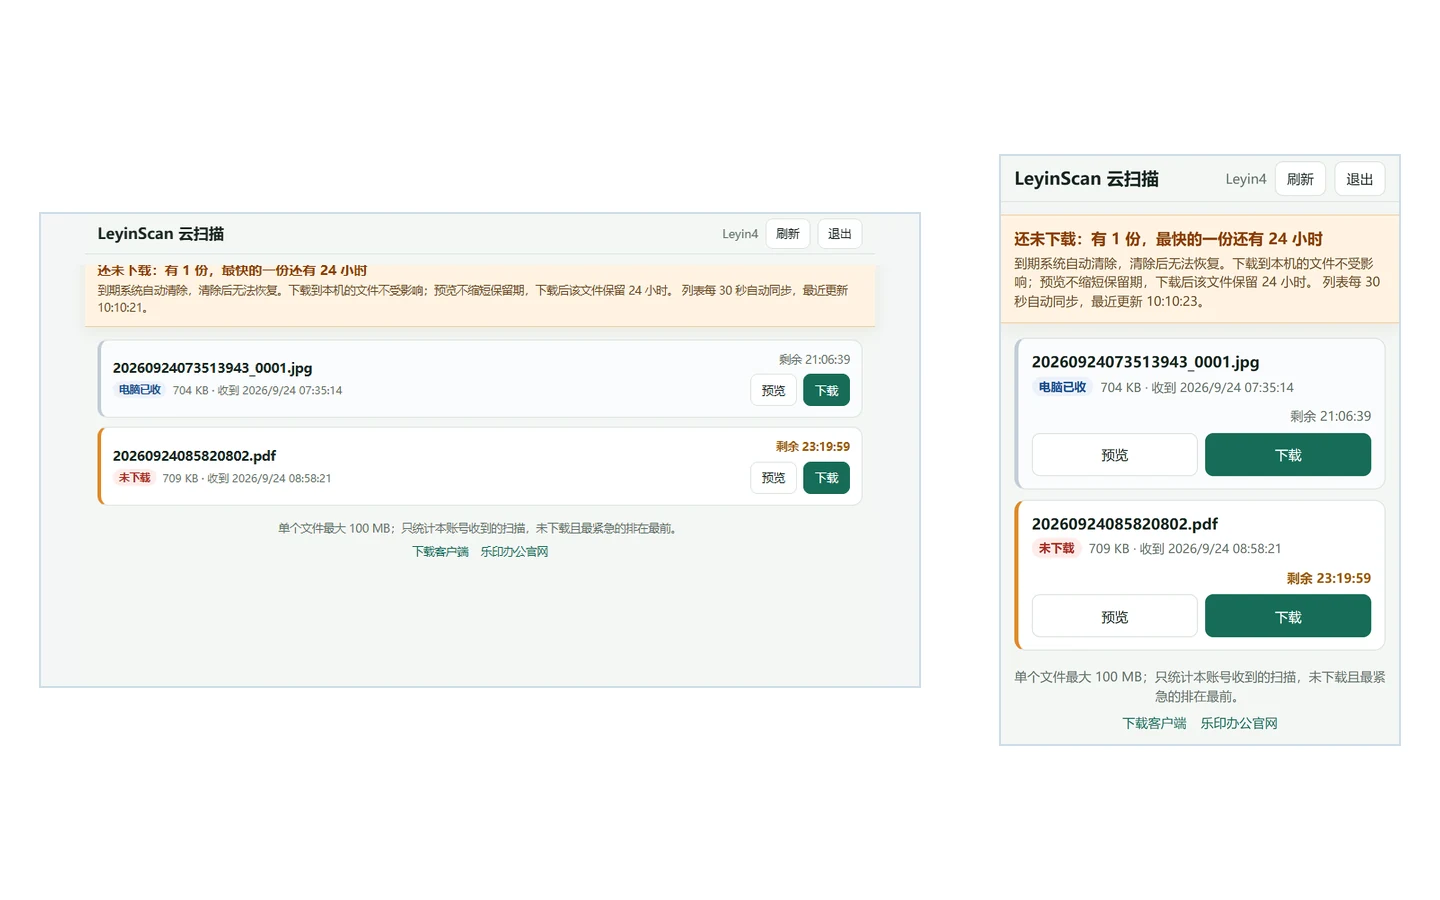Select file name 20260924085820802.pdf in the narrow view
This screenshot has height=900, width=1440.
1124,524
